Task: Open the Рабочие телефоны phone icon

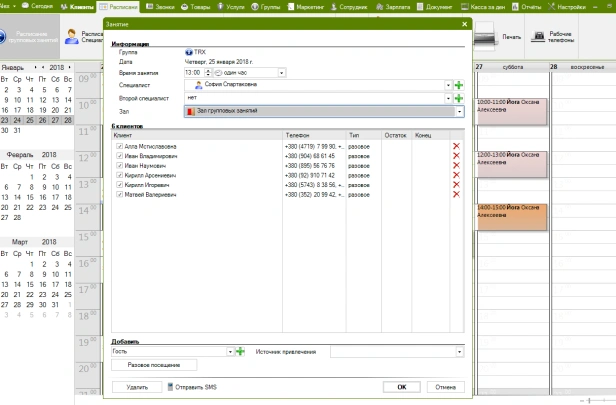Action: click(539, 37)
